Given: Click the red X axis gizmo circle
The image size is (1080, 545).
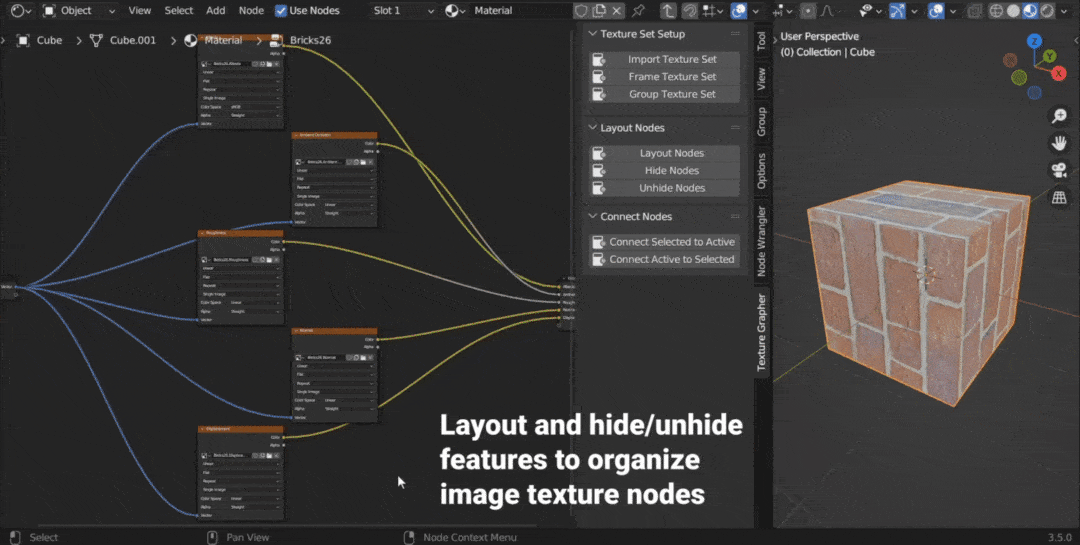Looking at the screenshot, I should point(1061,73).
